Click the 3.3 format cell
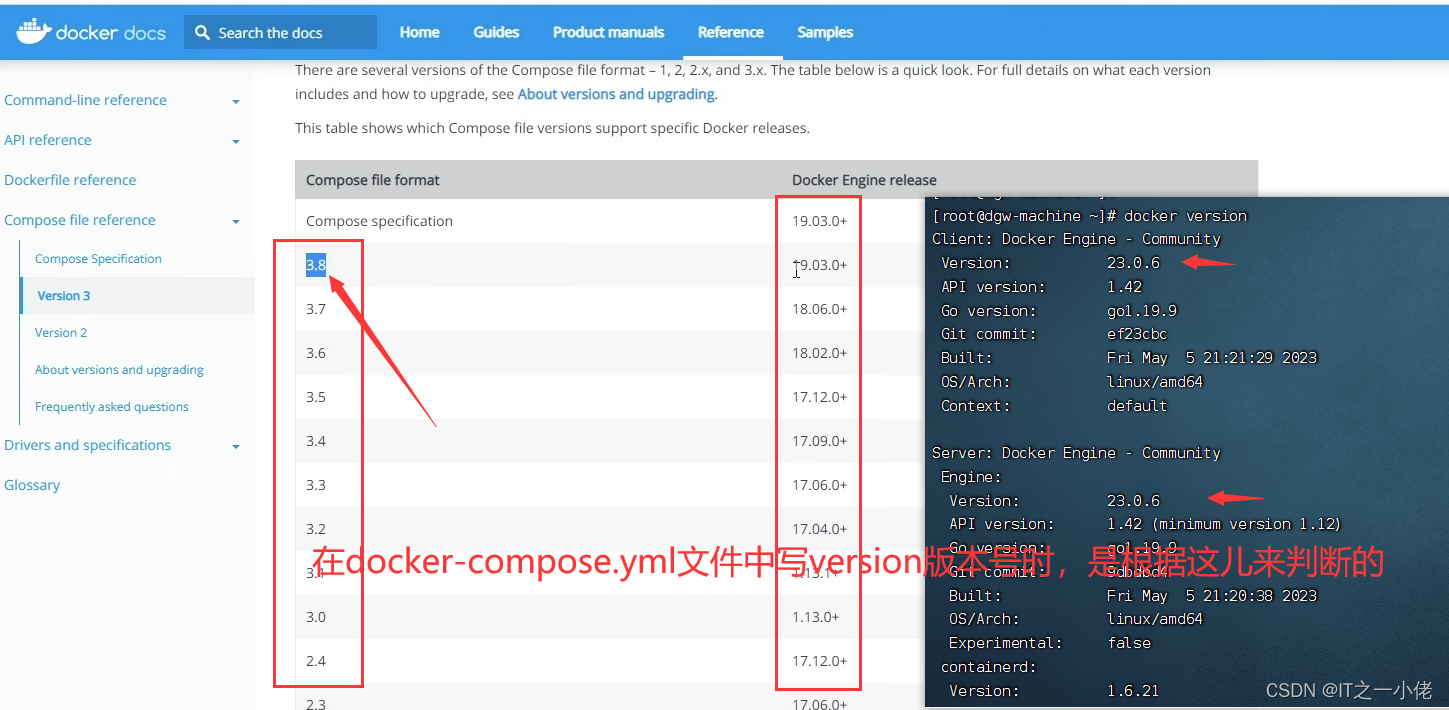Screen dimensions: 1449x710 316,485
